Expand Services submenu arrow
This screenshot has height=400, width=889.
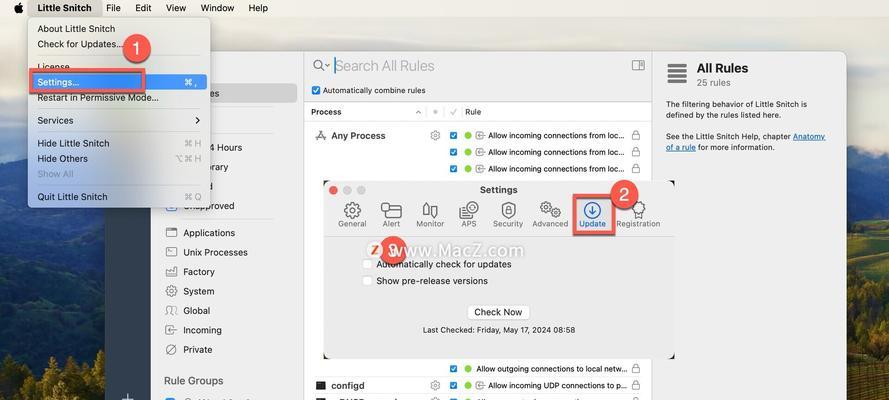tap(197, 121)
